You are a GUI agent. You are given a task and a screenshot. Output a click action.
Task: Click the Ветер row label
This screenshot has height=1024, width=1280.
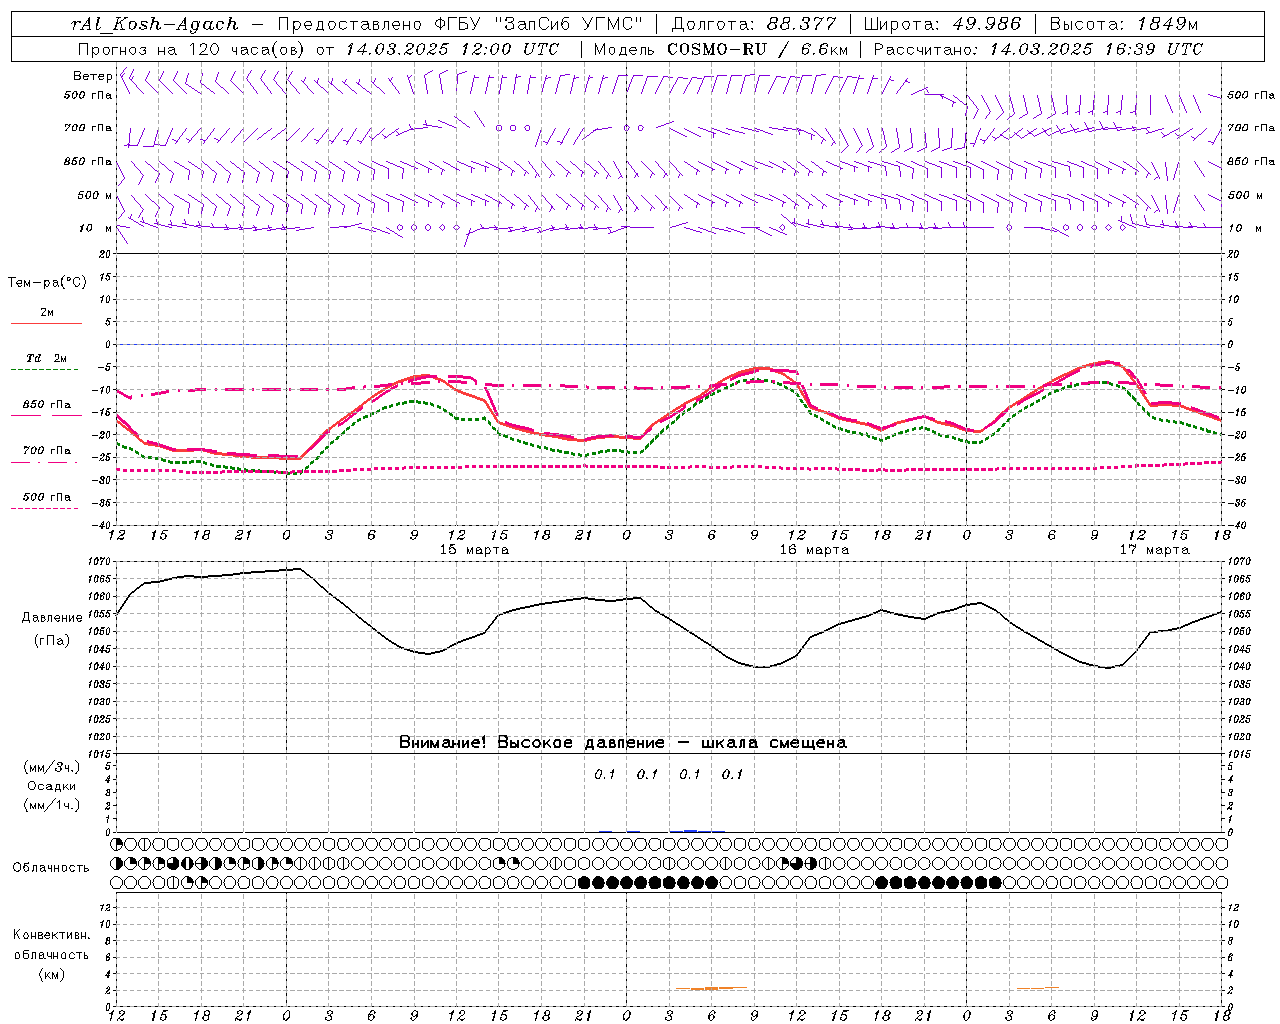(92, 76)
